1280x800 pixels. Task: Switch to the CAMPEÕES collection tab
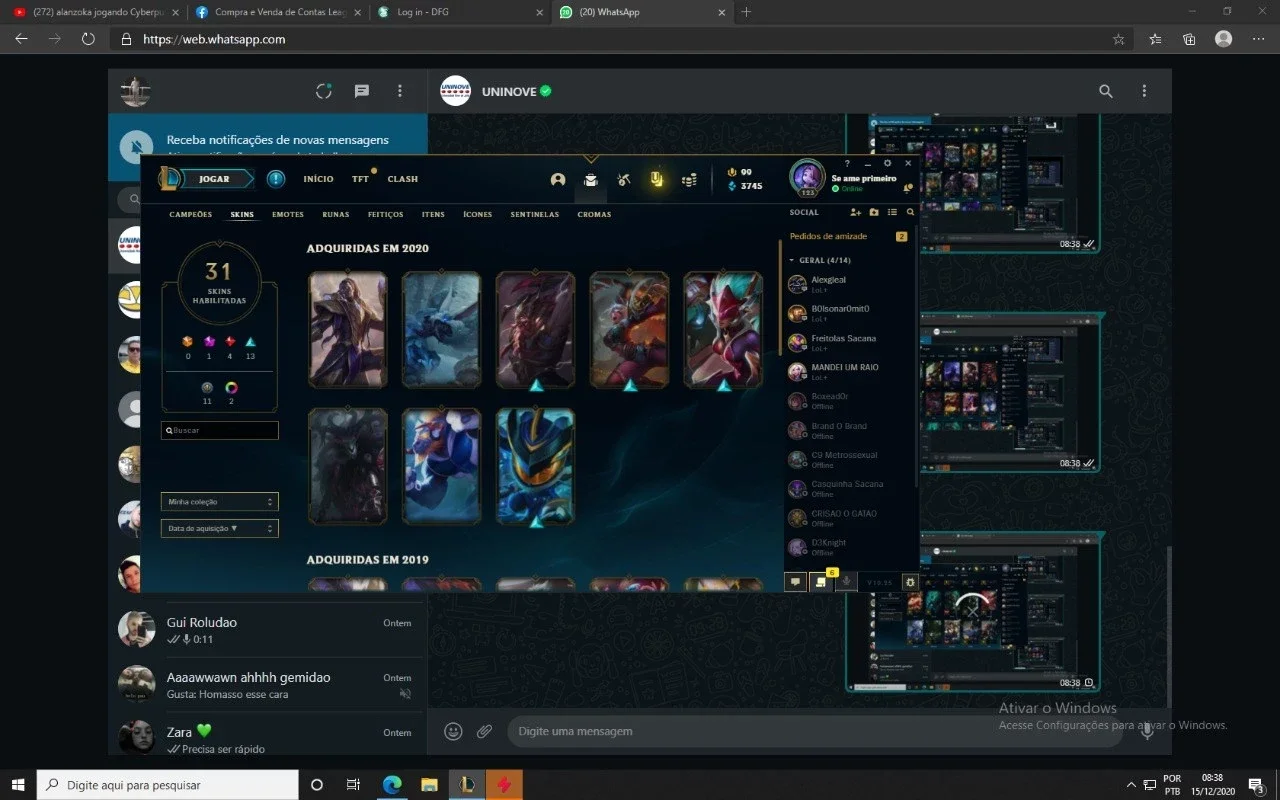click(191, 215)
